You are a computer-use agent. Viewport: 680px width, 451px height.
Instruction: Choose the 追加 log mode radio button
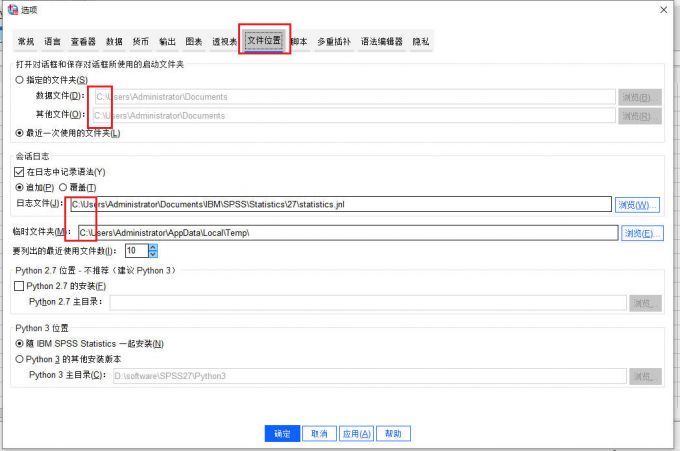(20, 187)
